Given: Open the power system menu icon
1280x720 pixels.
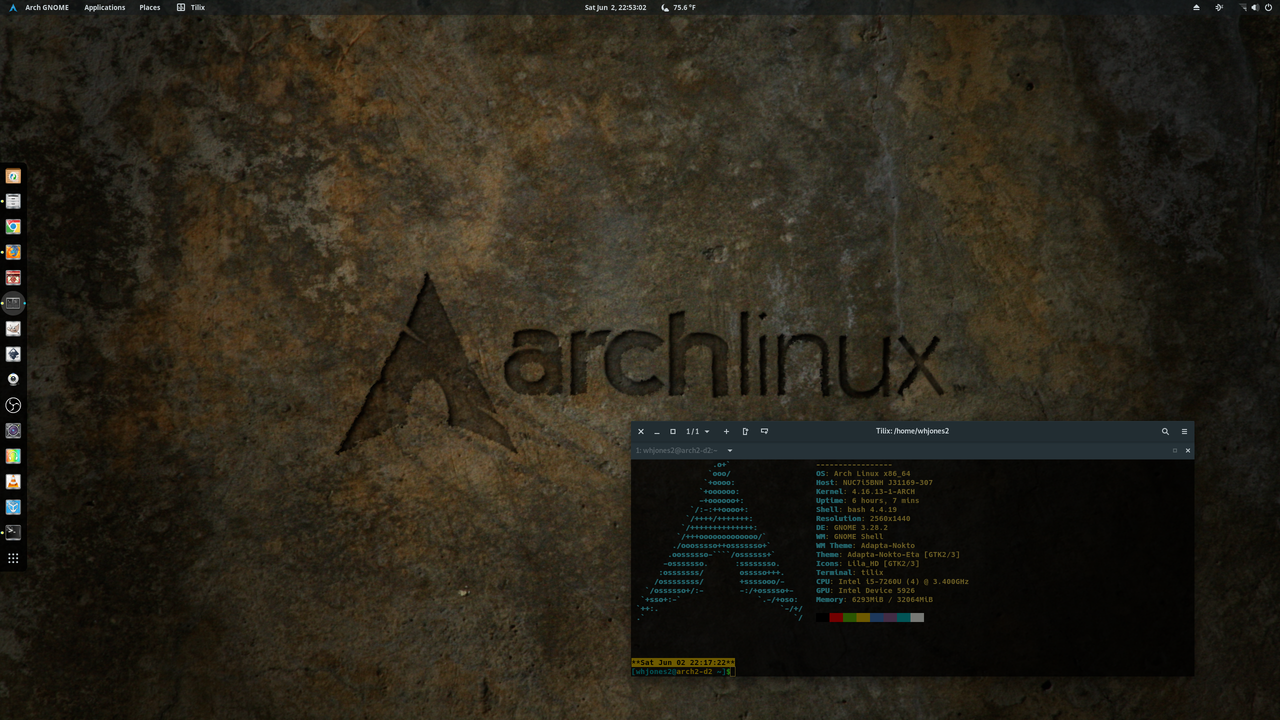Looking at the screenshot, I should tap(1268, 7).
